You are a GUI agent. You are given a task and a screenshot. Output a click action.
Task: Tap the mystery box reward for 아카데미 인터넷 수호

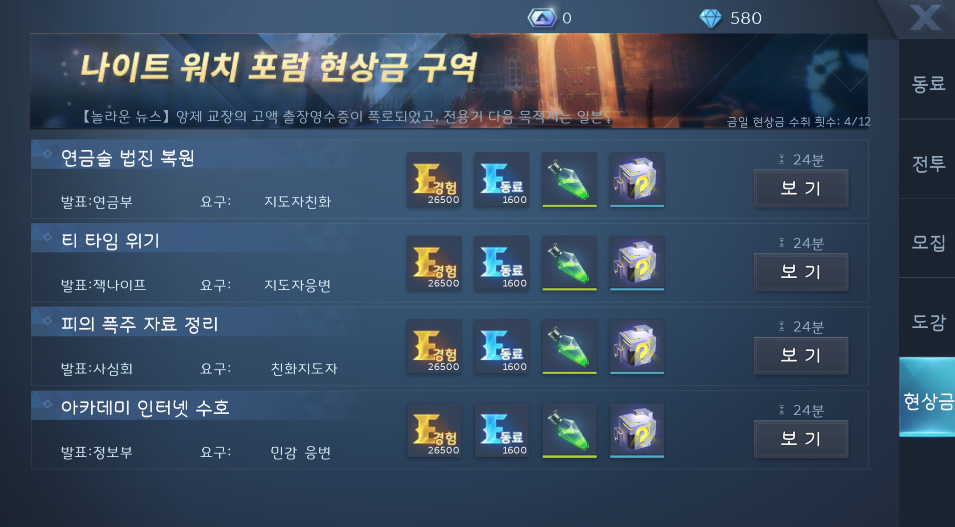(x=636, y=430)
